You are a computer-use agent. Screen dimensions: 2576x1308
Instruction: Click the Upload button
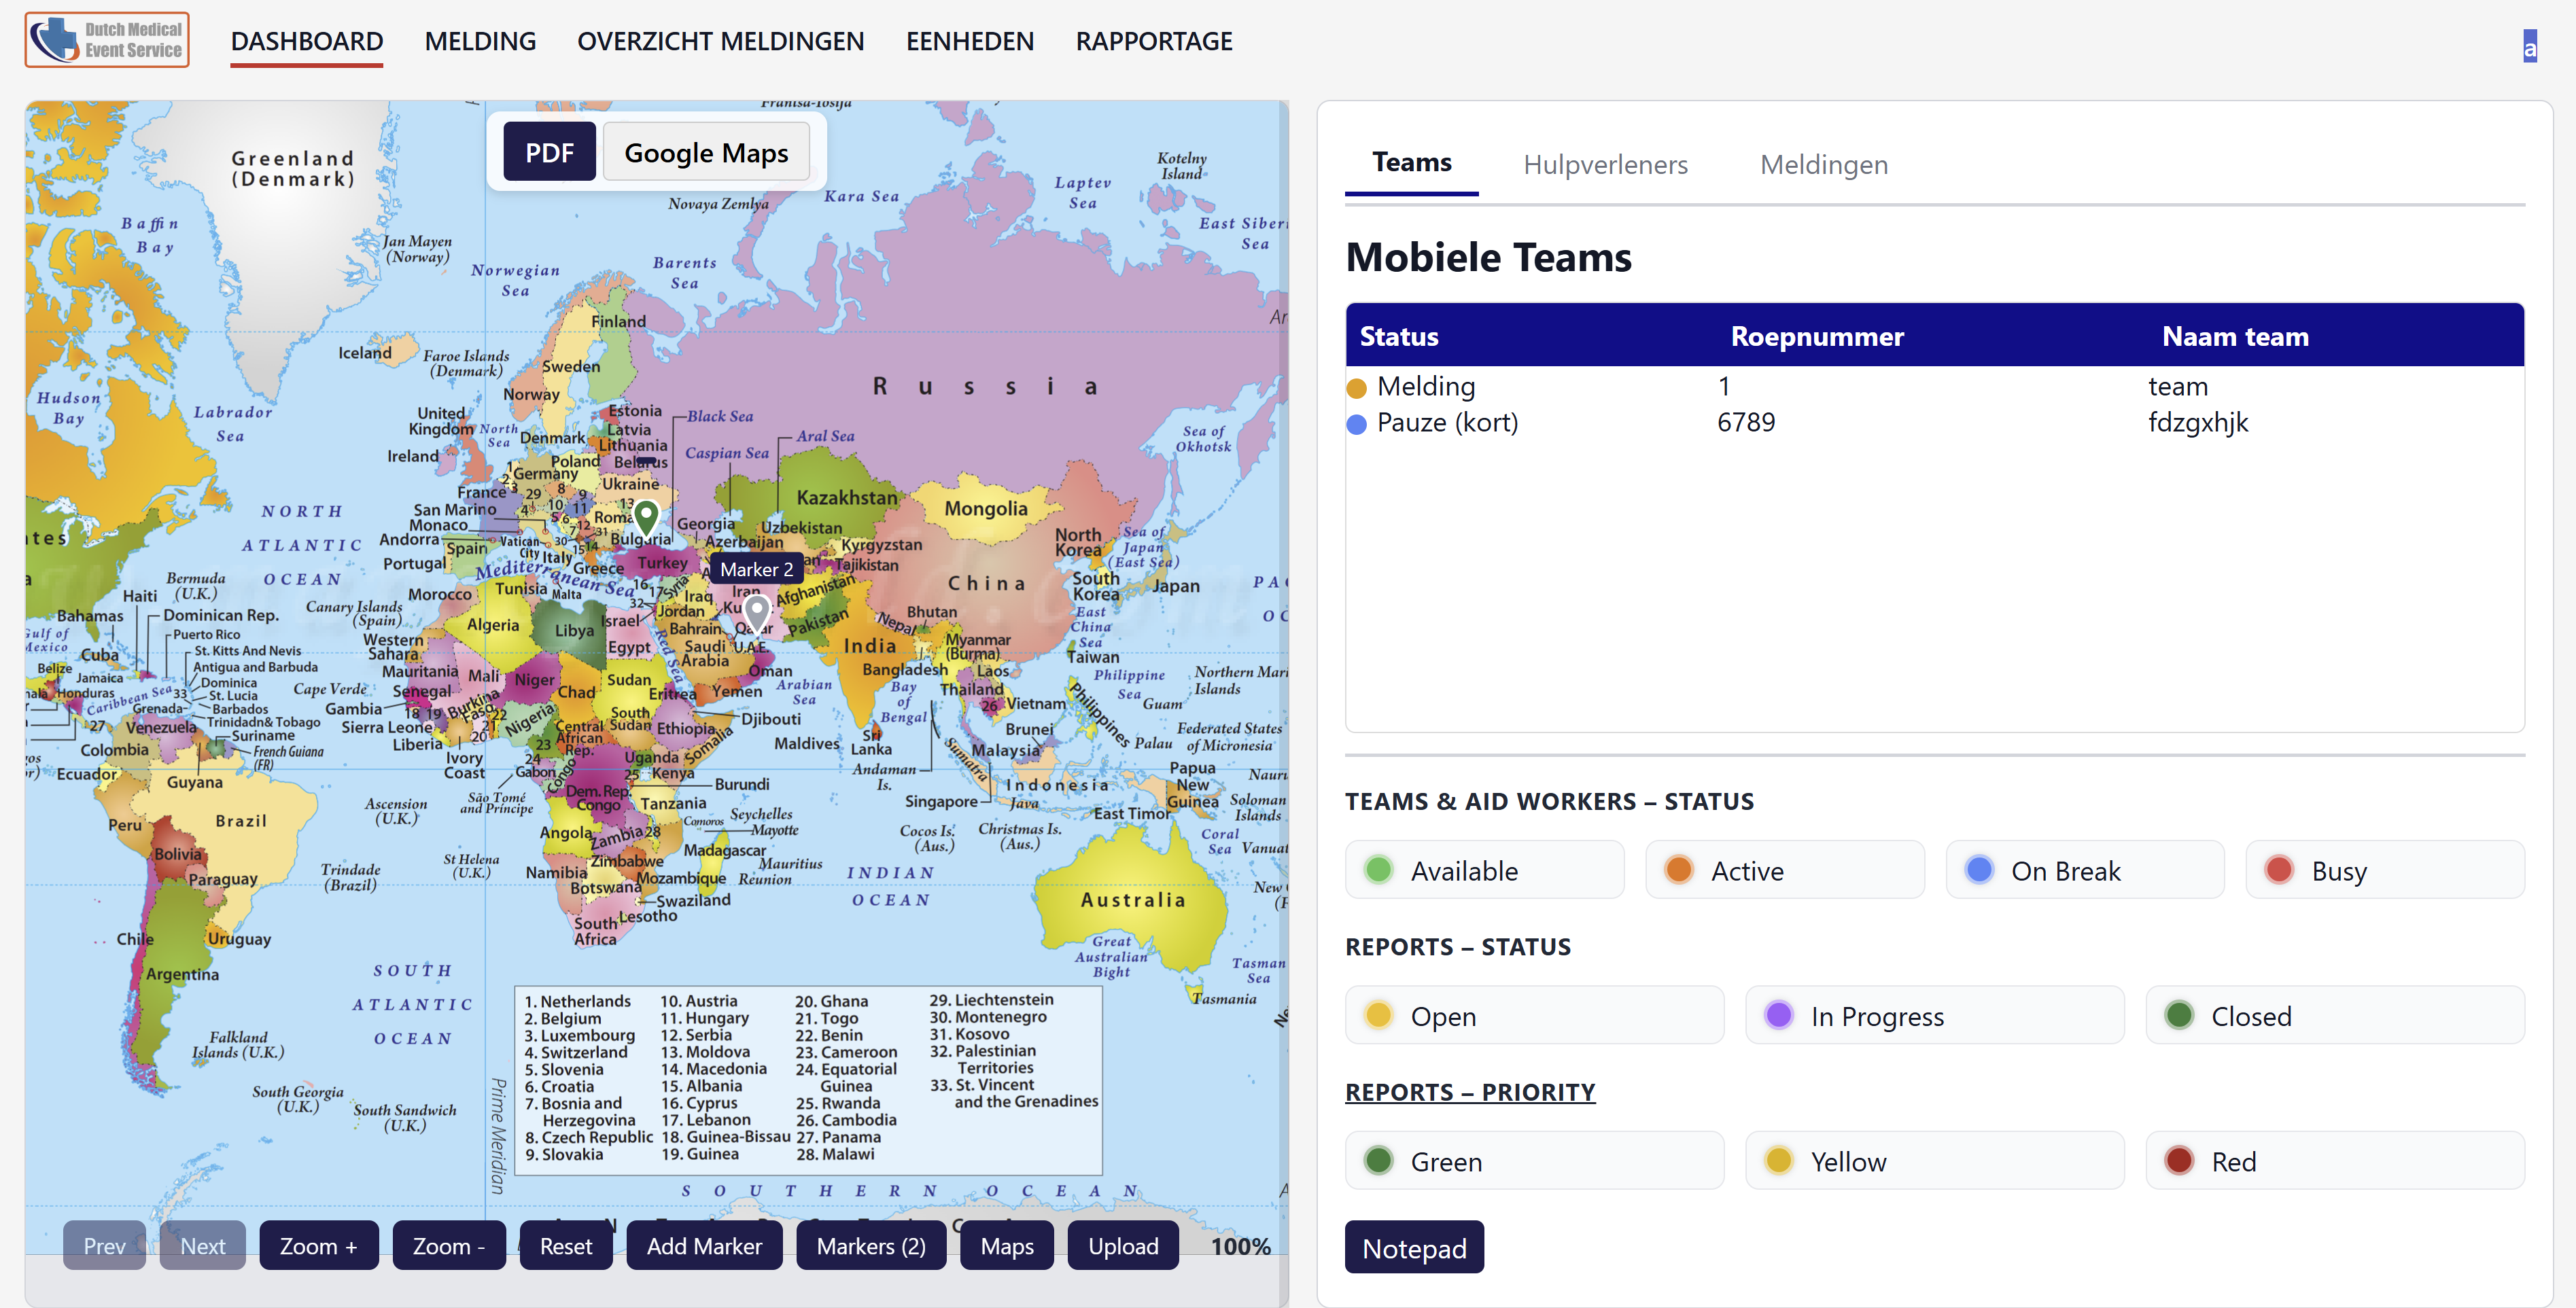click(1123, 1245)
